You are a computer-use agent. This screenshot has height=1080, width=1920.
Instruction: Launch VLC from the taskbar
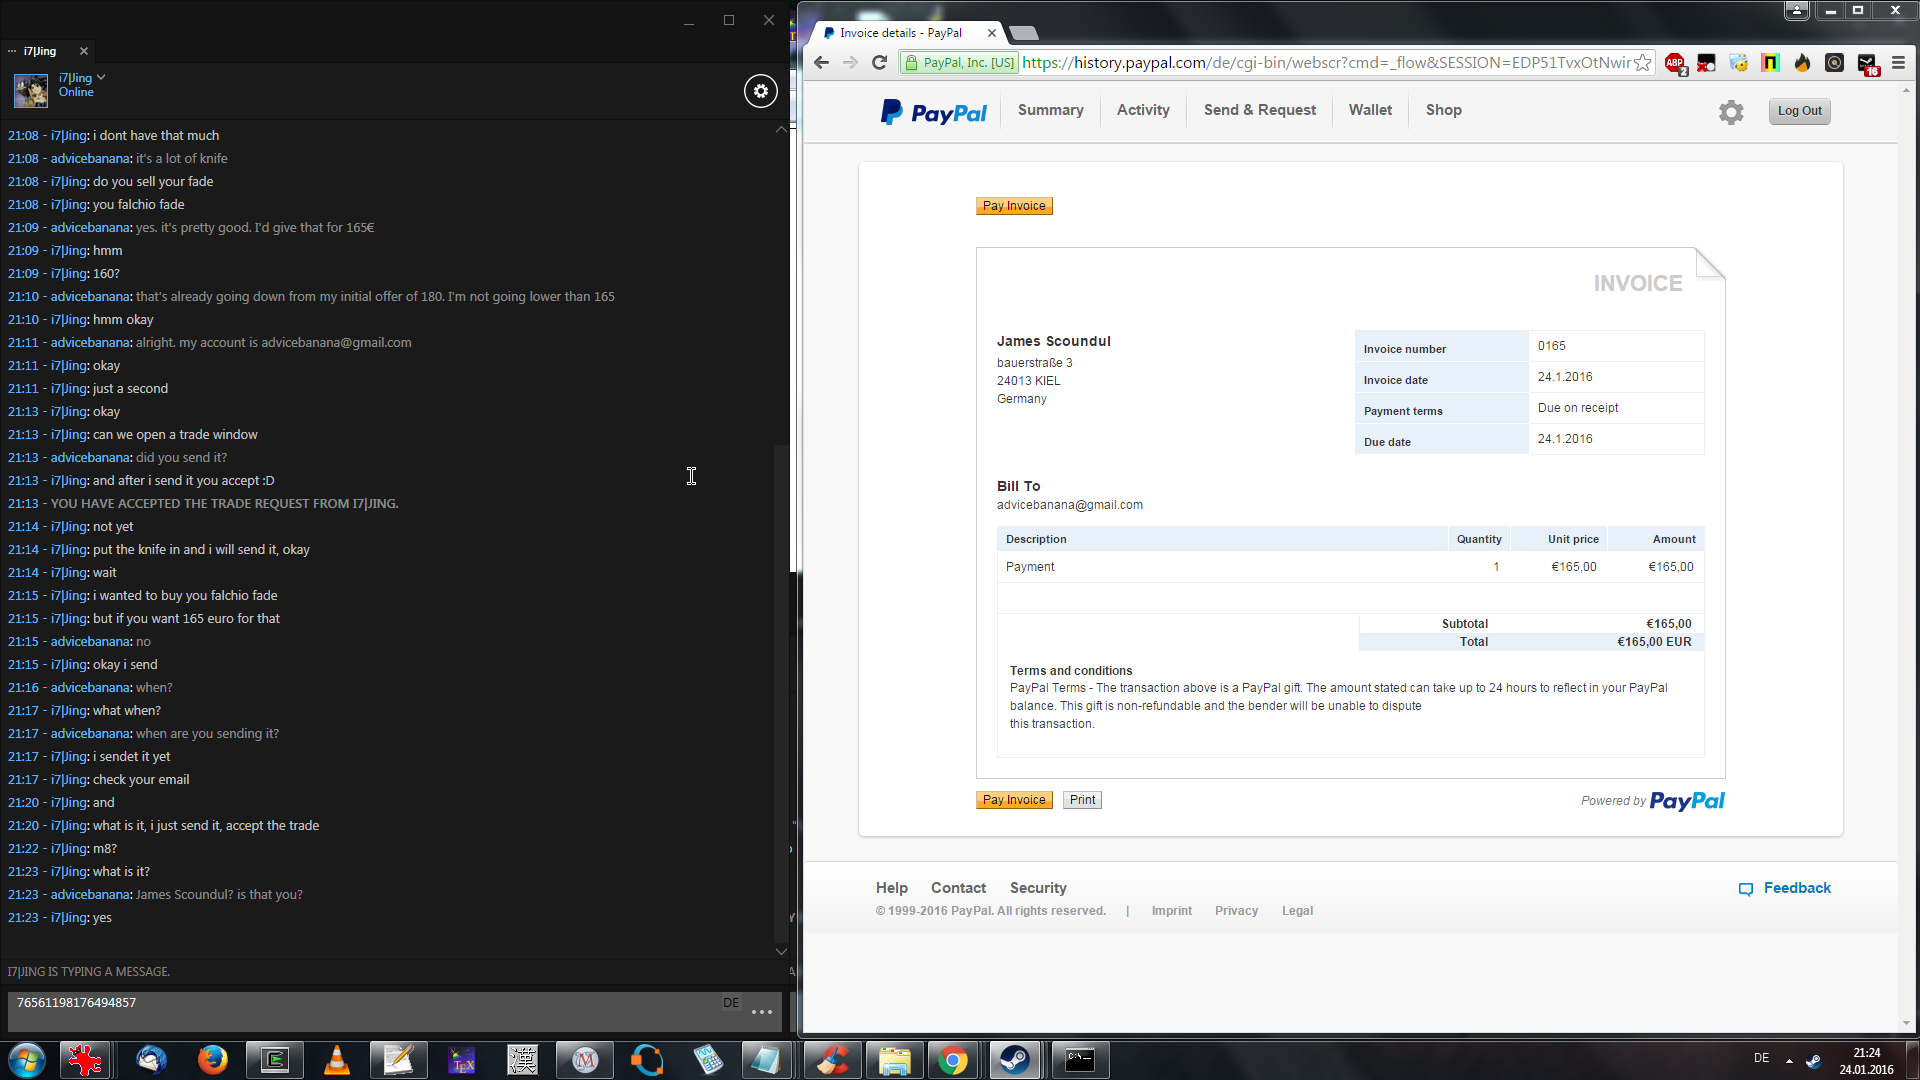coord(337,1060)
